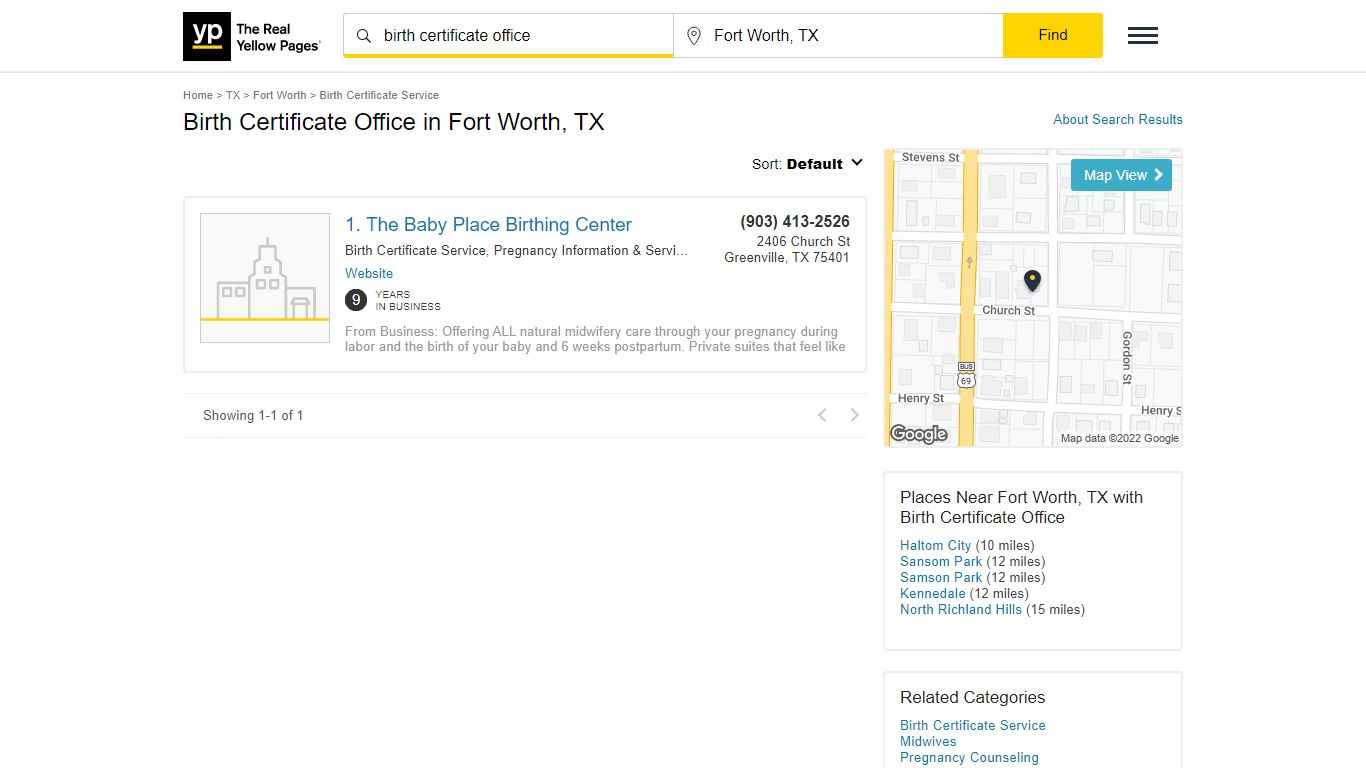Open Pregnancy Counseling related category
Viewport: 1366px width, 768px height.
(969, 757)
